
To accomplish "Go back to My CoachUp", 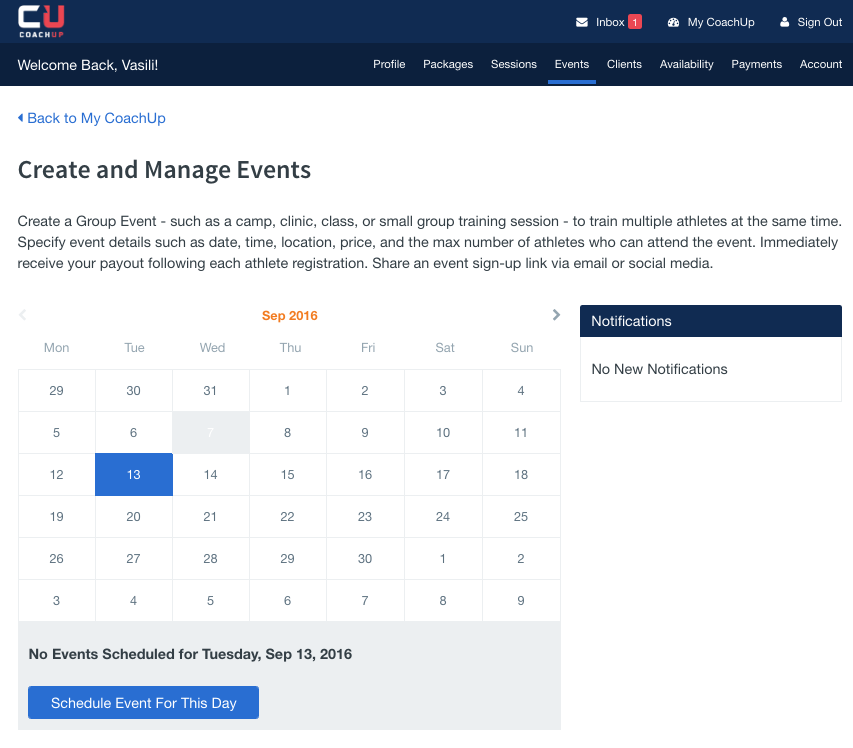I will [x=91, y=118].
